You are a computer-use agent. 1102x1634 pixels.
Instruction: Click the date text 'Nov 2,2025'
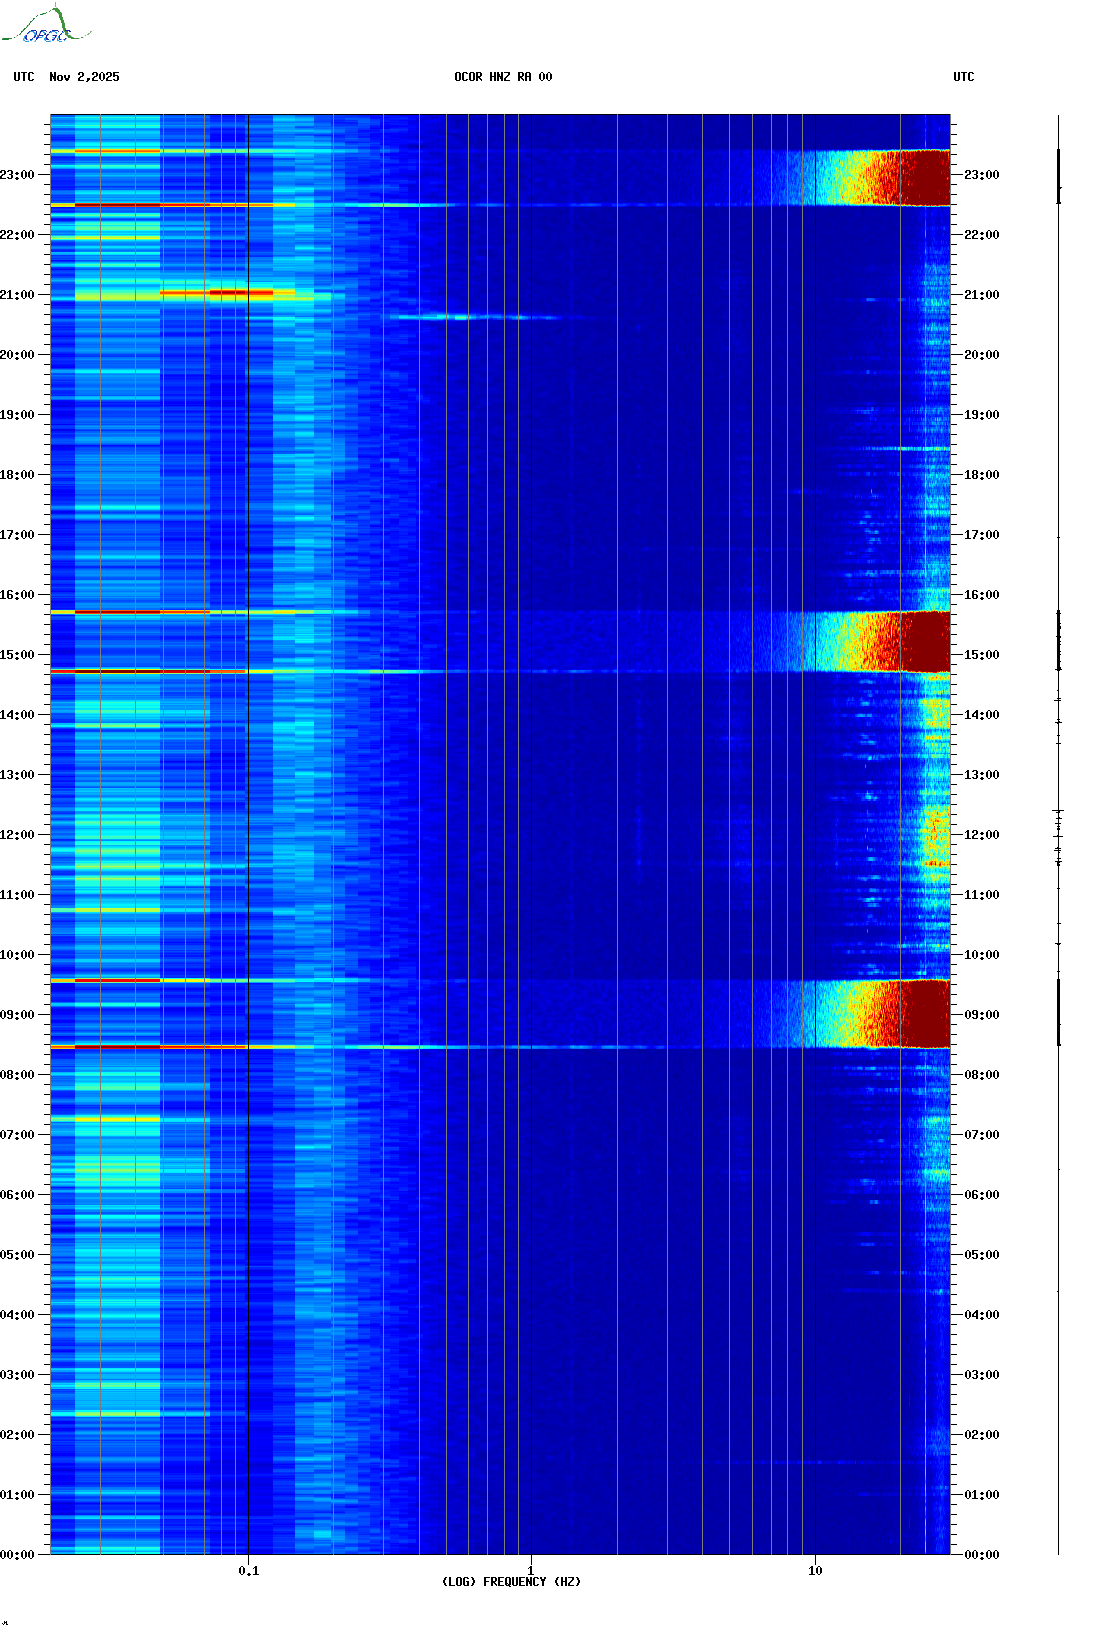tap(84, 77)
